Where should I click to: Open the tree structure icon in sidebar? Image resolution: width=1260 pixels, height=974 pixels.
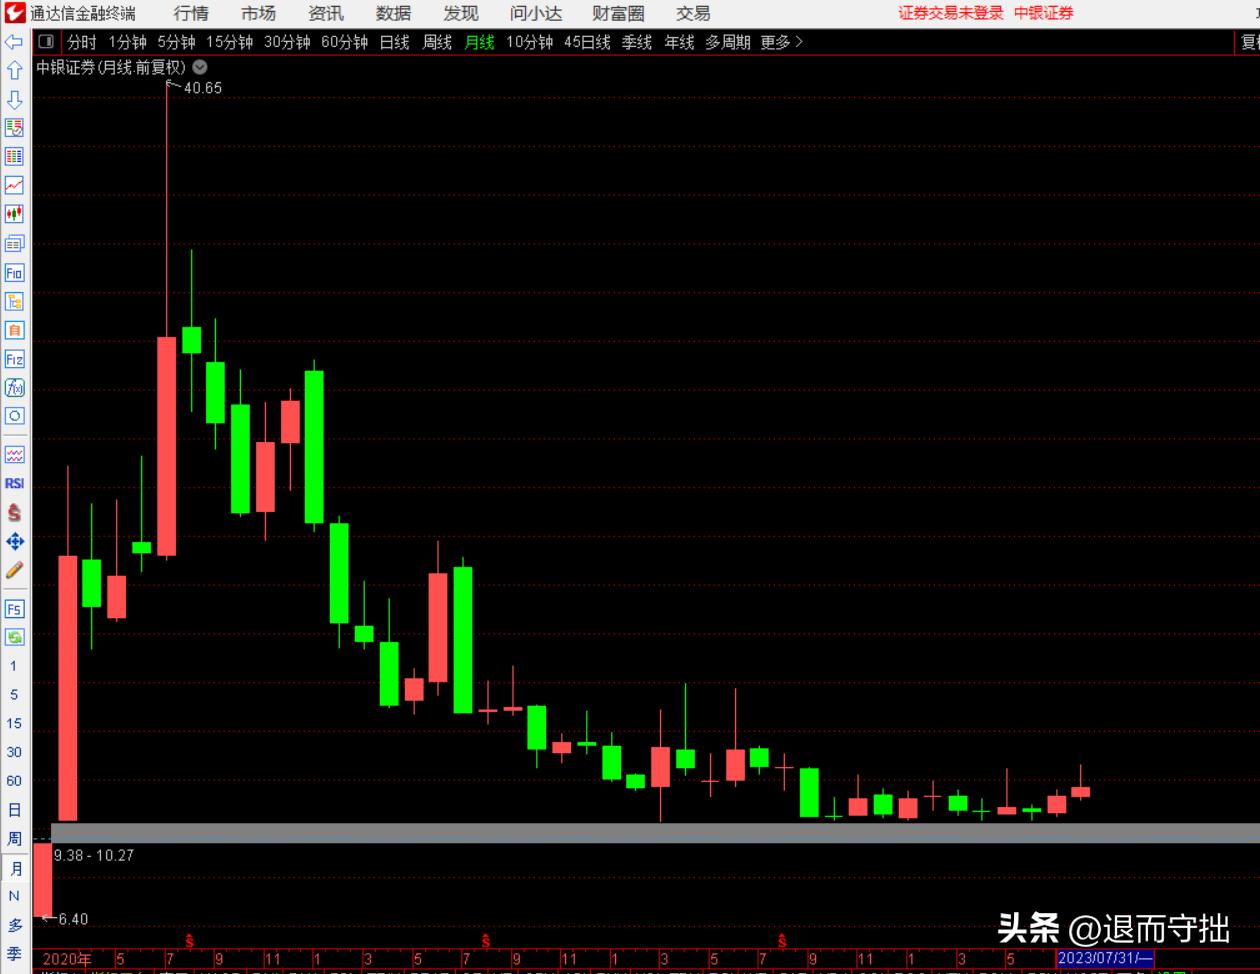click(14, 301)
